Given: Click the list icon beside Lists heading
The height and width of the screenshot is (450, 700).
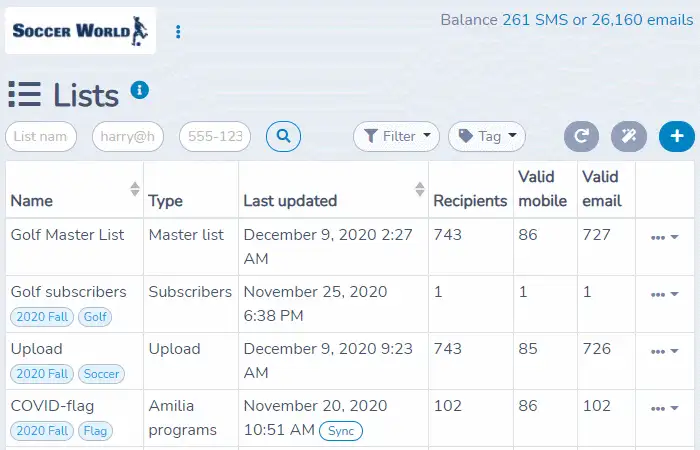Looking at the screenshot, I should point(25,94).
